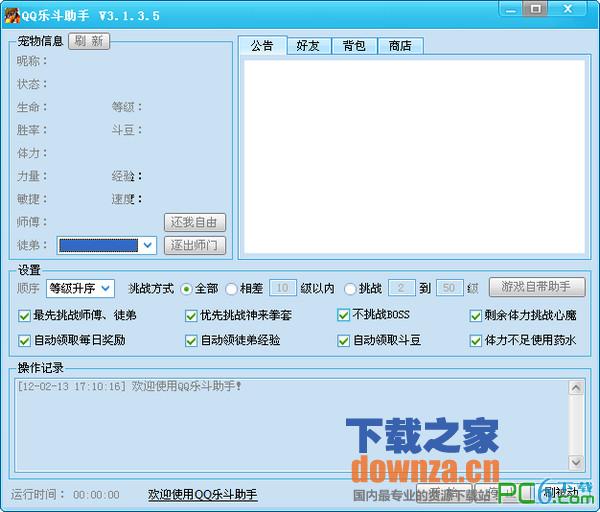
Task: Toggle 体力不足使用药水 checkbox
Action: point(476,341)
